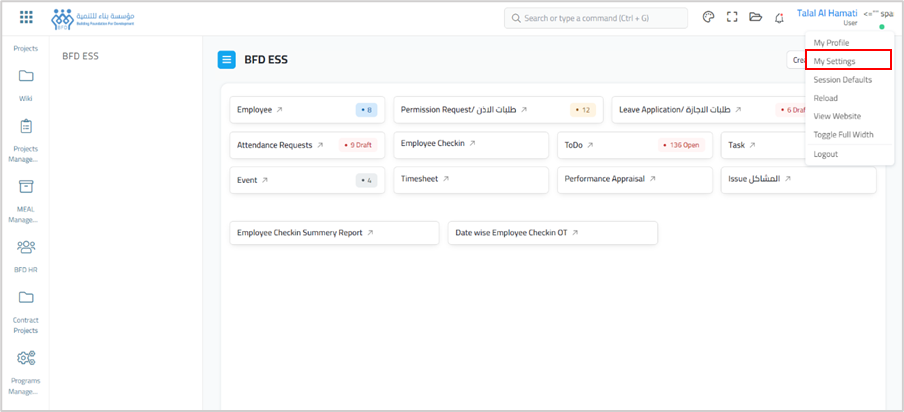Choose Logout from the user menu
The width and height of the screenshot is (904, 412).
pyautogui.click(x=825, y=154)
